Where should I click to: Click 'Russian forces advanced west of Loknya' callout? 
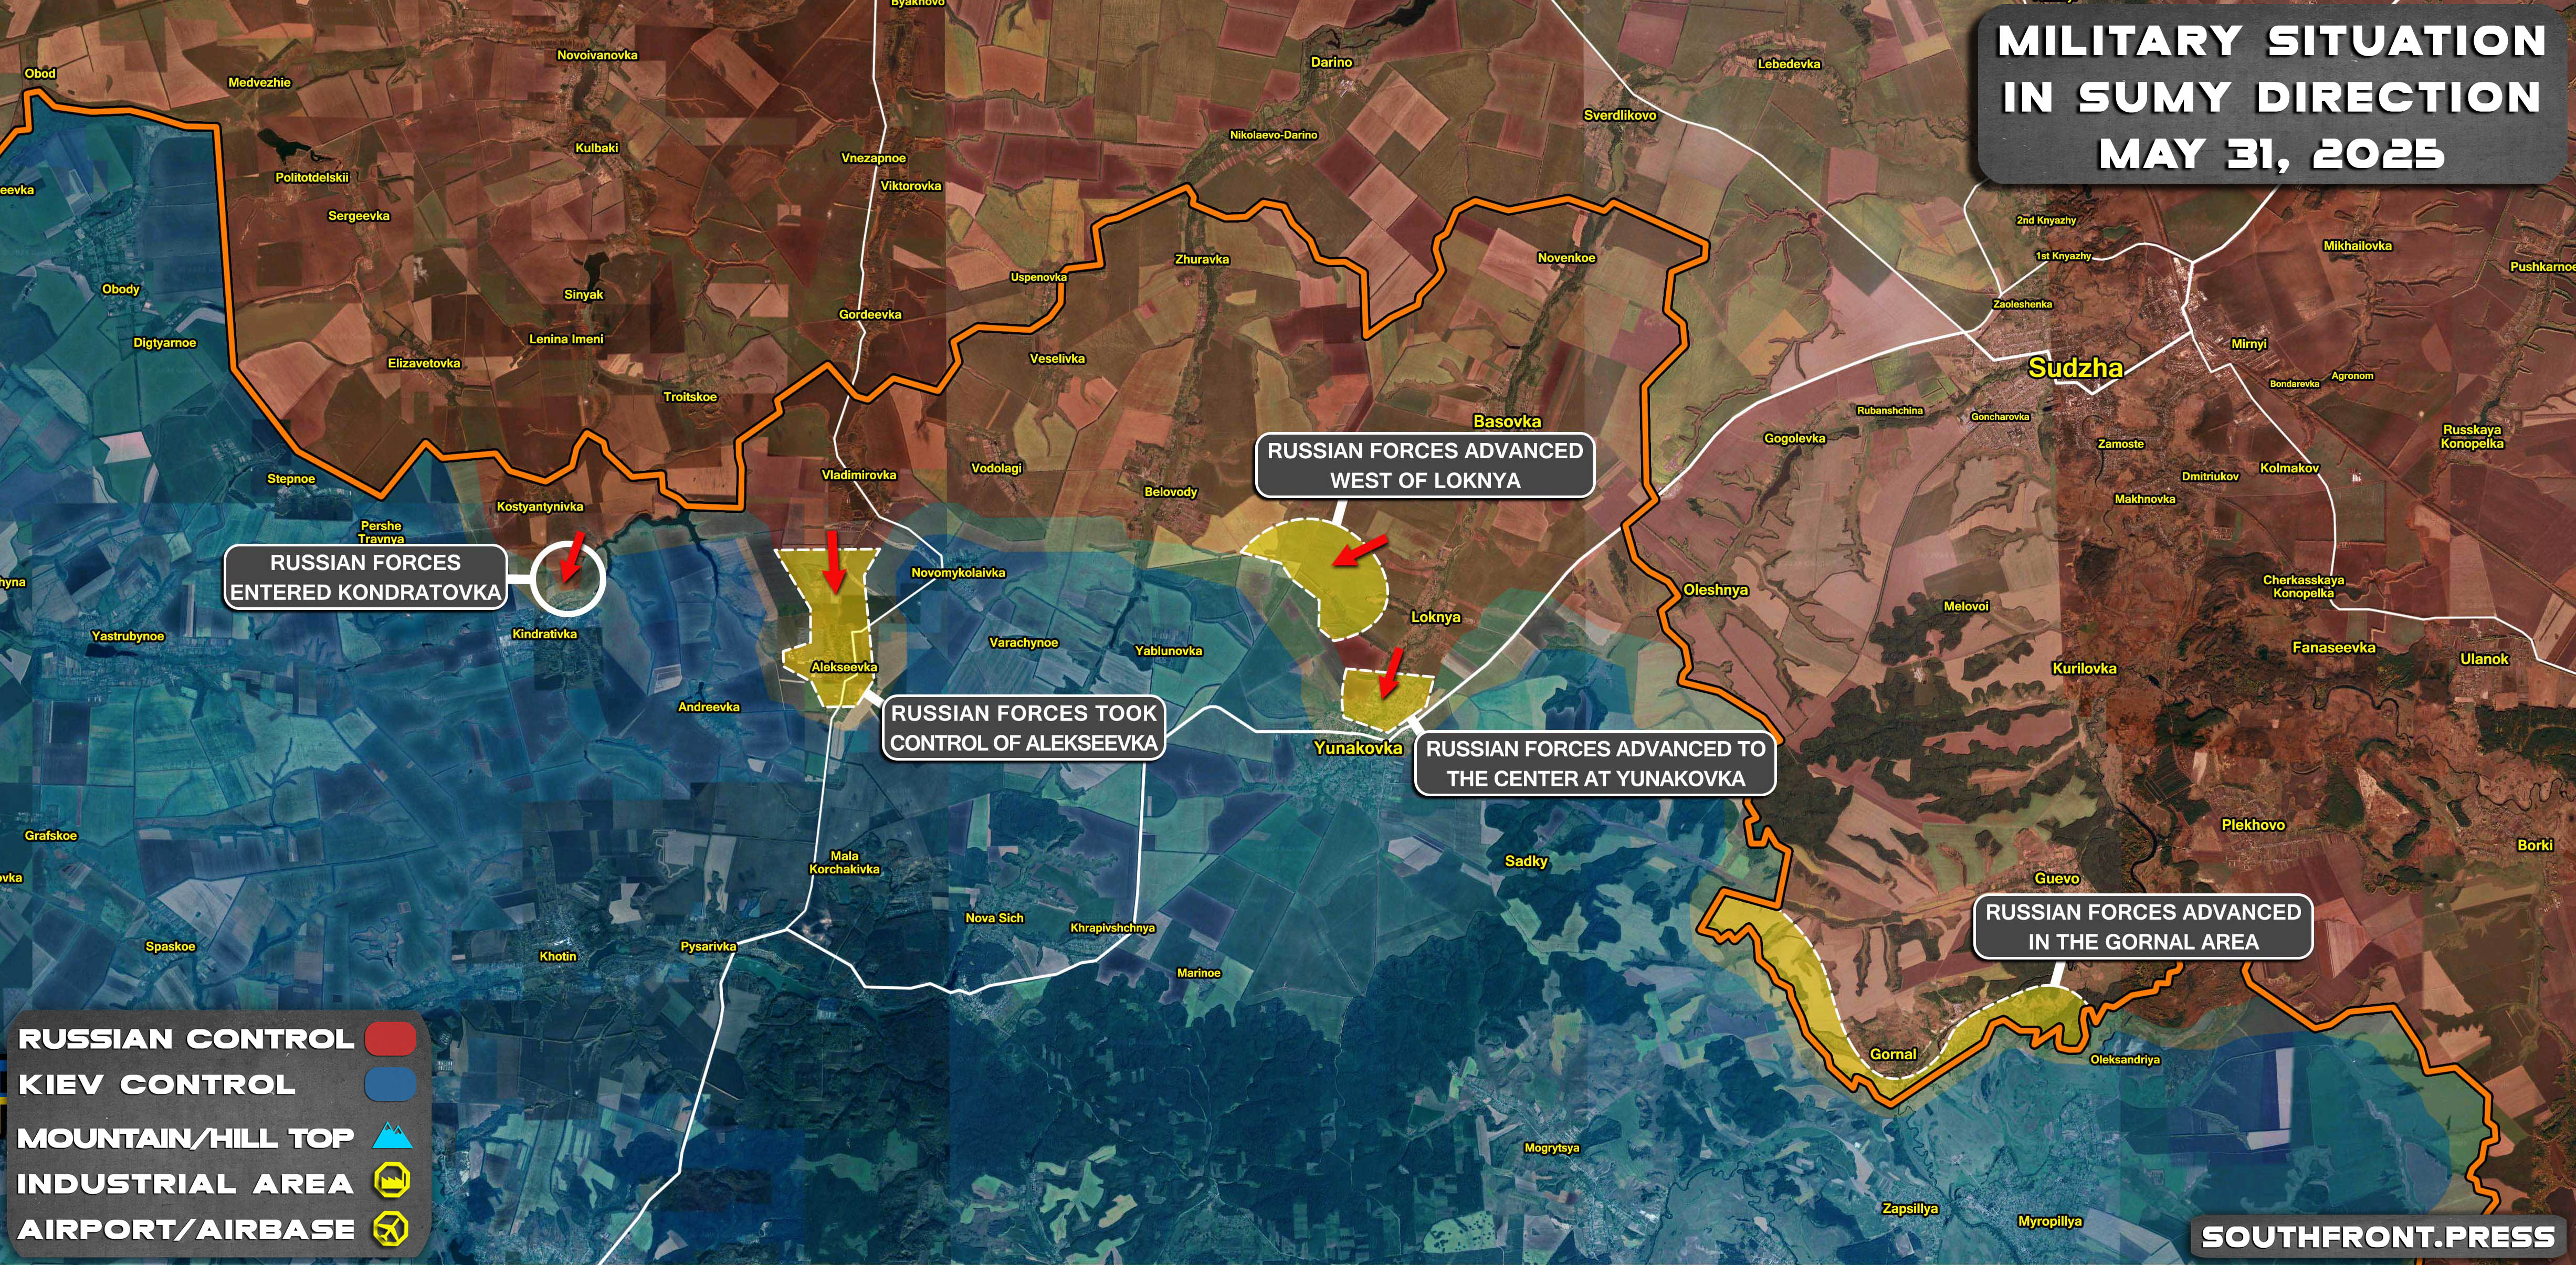coord(1425,465)
